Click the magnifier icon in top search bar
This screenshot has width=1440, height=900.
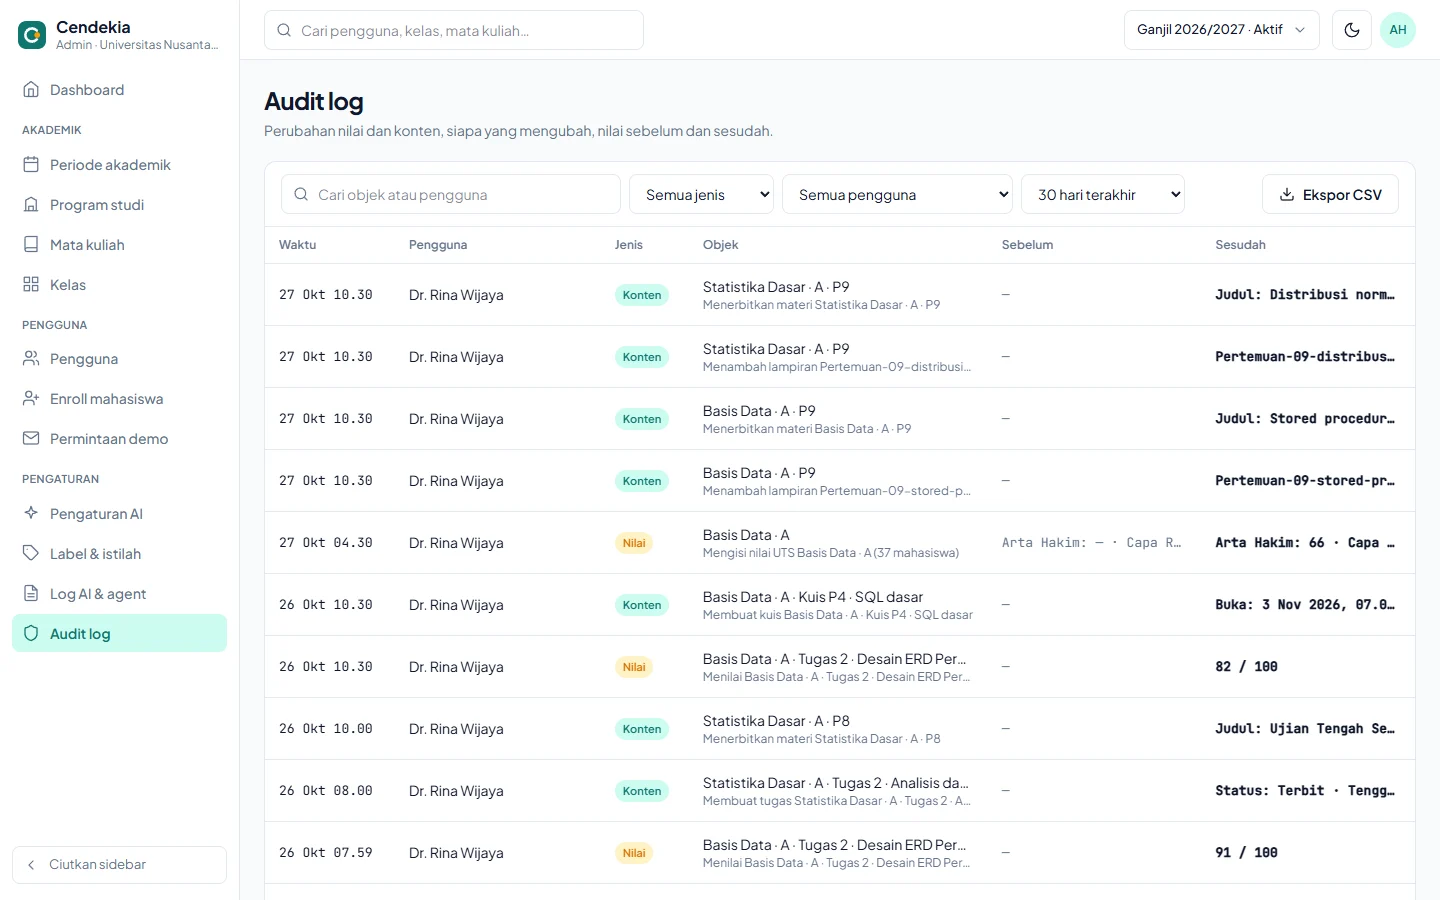[x=284, y=30]
